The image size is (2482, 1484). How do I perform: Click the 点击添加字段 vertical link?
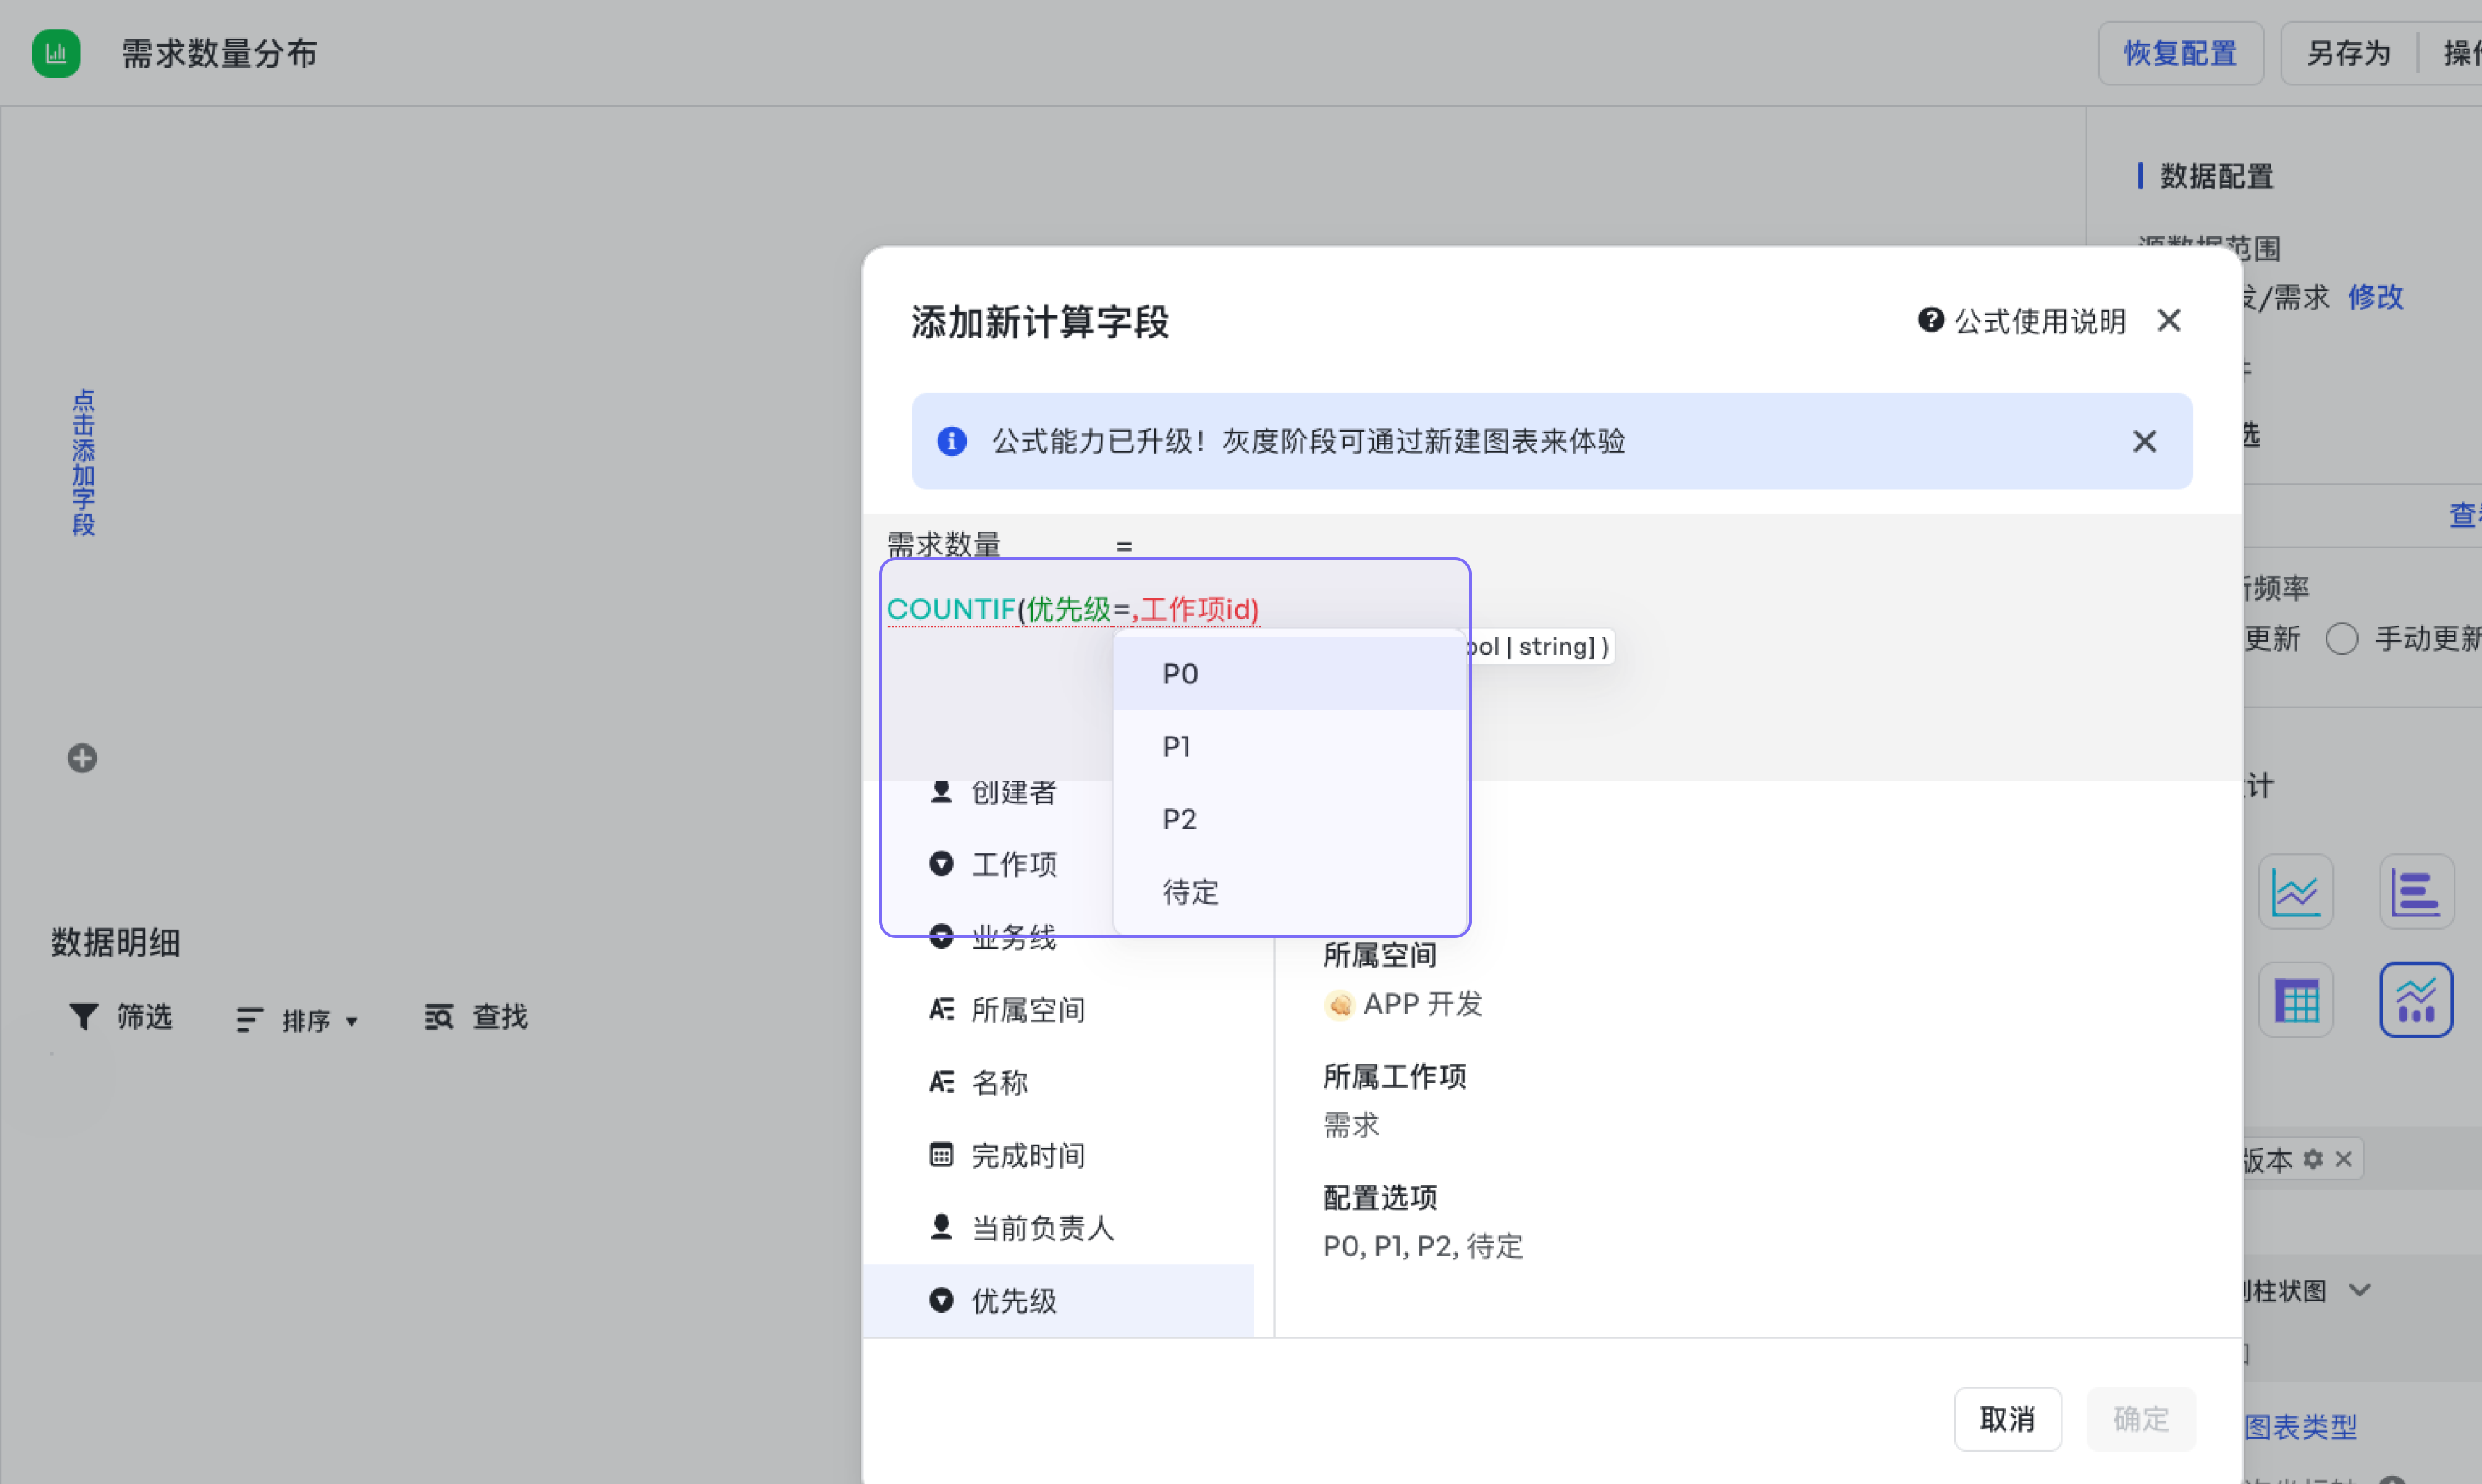pos(83,463)
